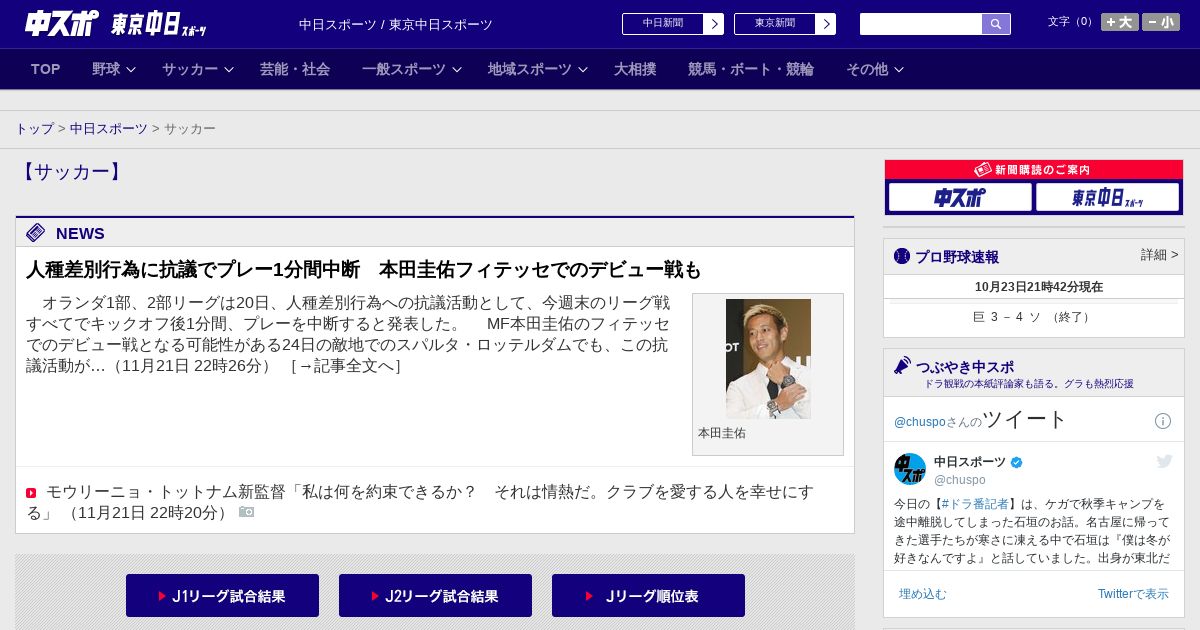Click verified badge next to 中日スポーツ
This screenshot has height=630, width=1200.
click(x=1017, y=462)
